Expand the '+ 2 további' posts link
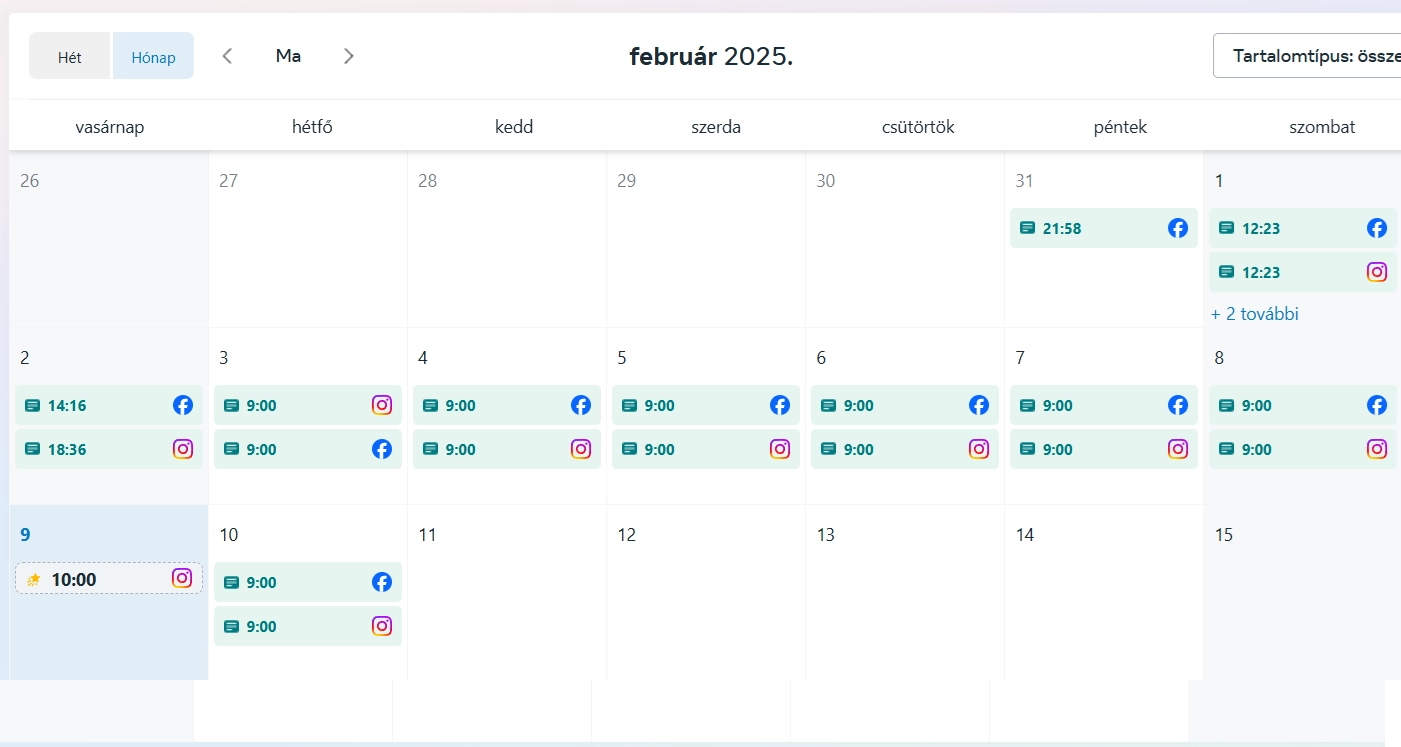The width and height of the screenshot is (1401, 747). 1255,314
